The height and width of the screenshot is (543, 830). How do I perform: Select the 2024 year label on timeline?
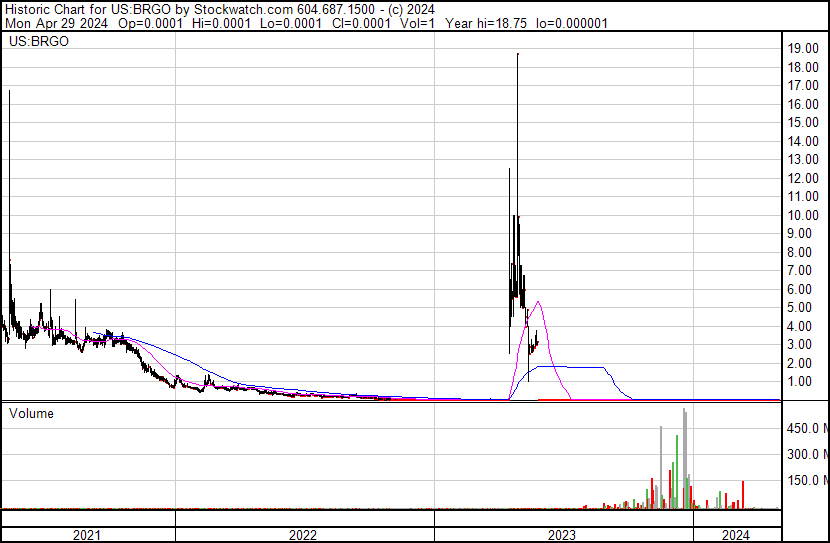click(x=736, y=535)
